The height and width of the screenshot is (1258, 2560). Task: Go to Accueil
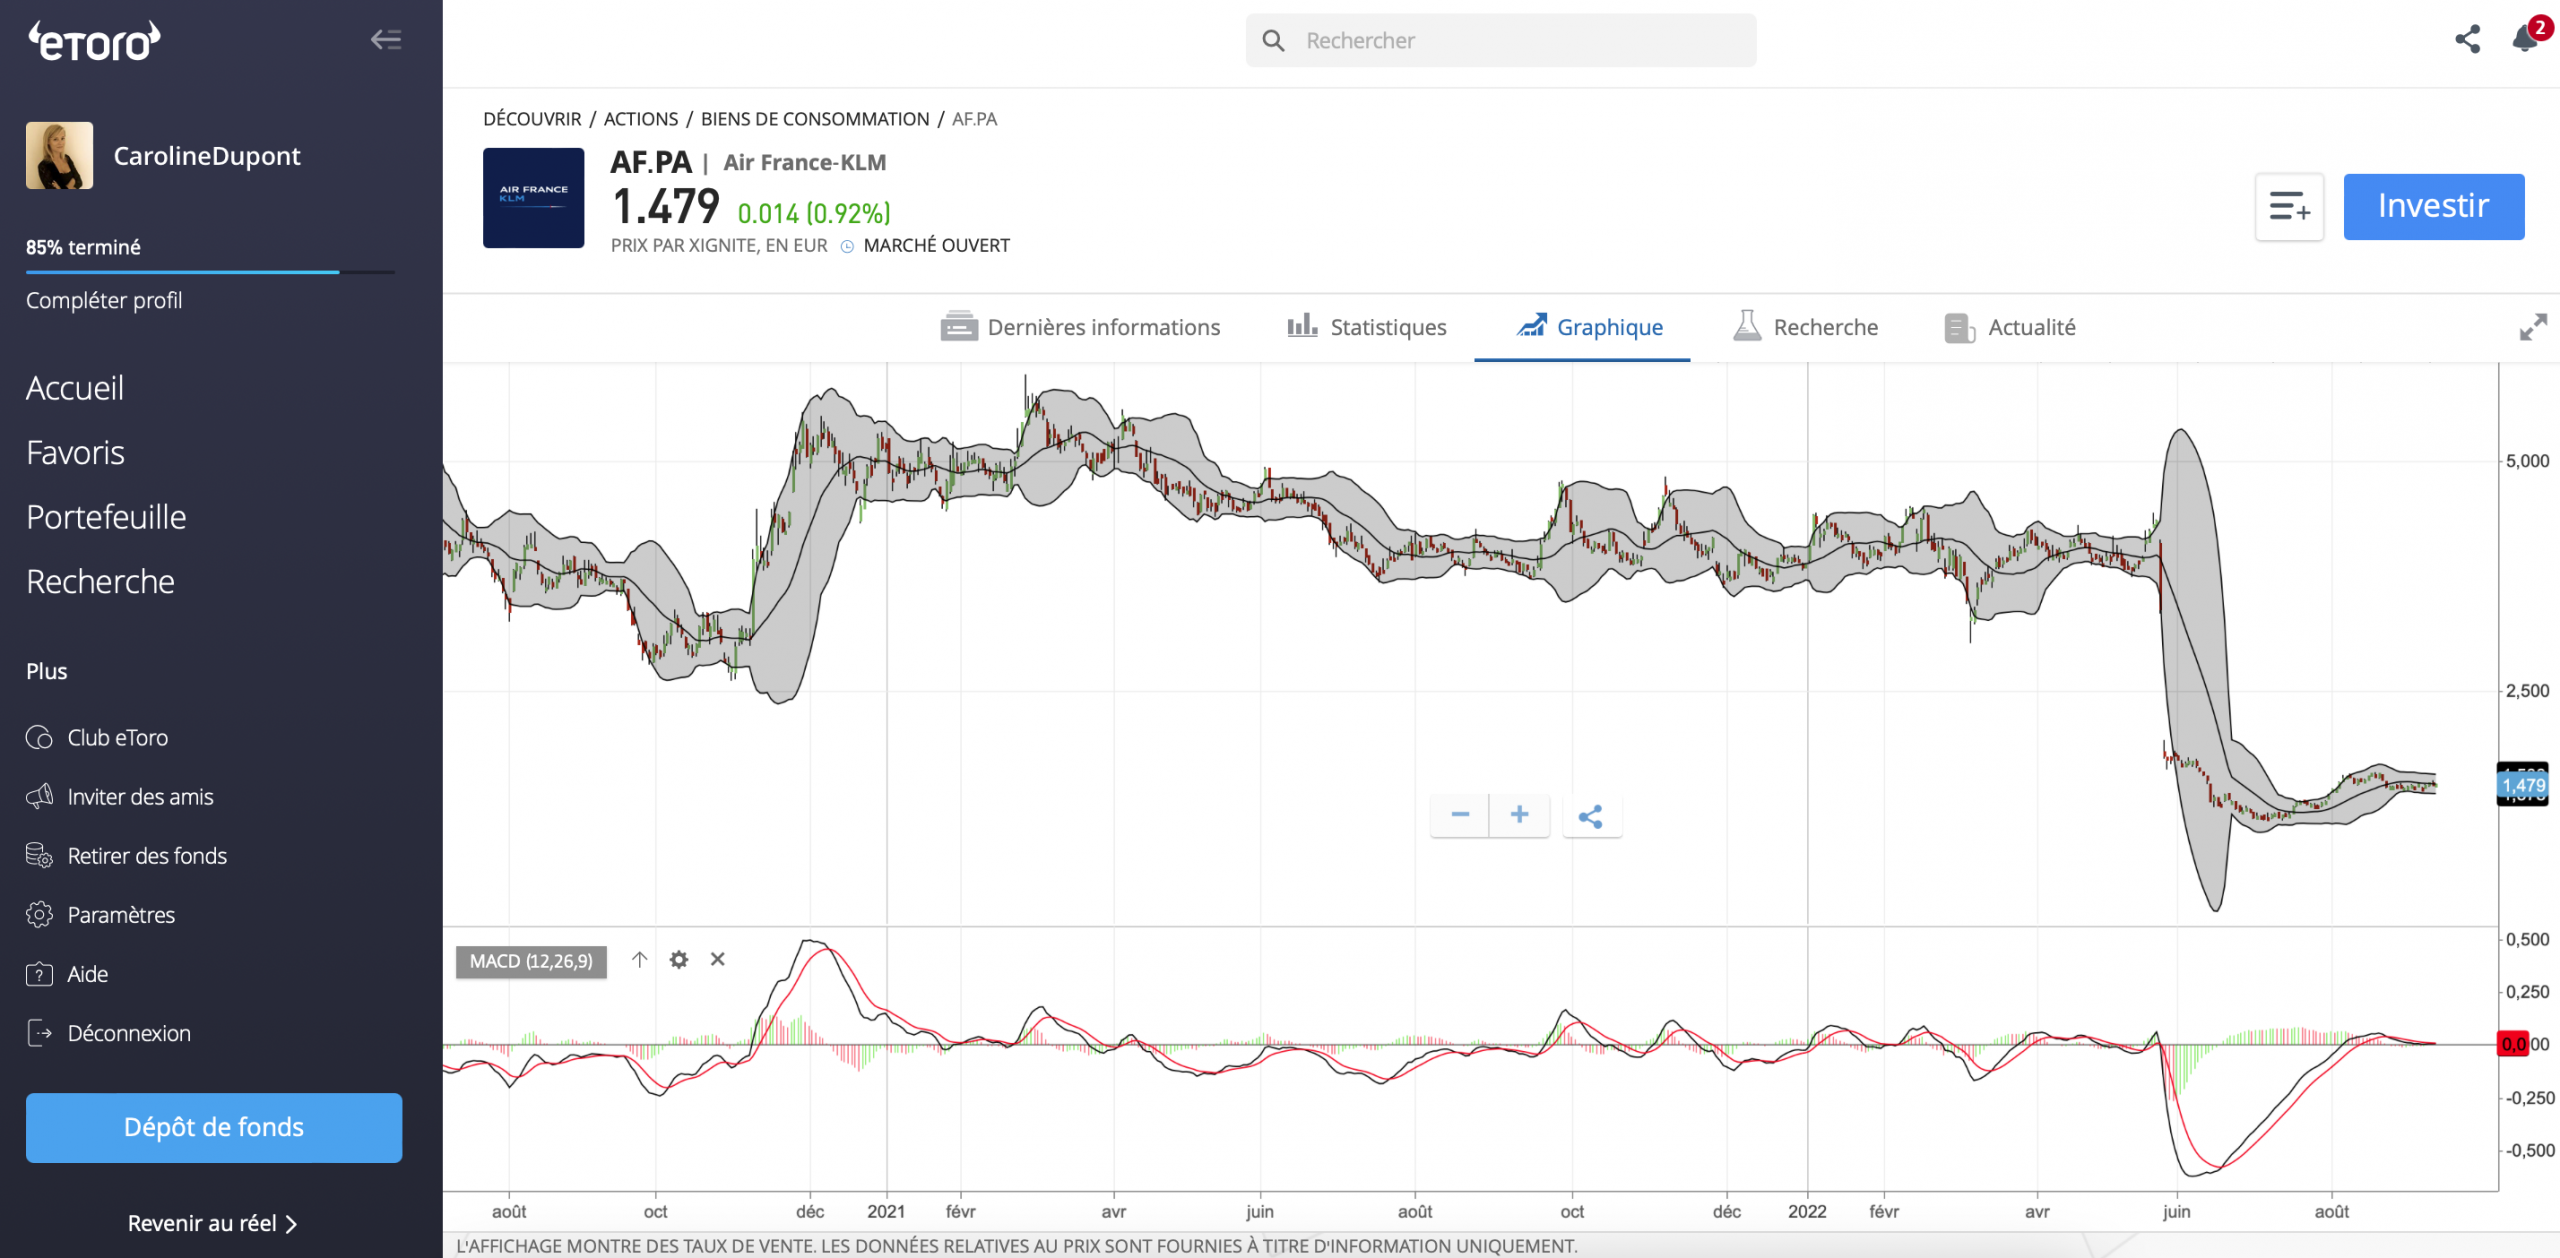pyautogui.click(x=75, y=388)
